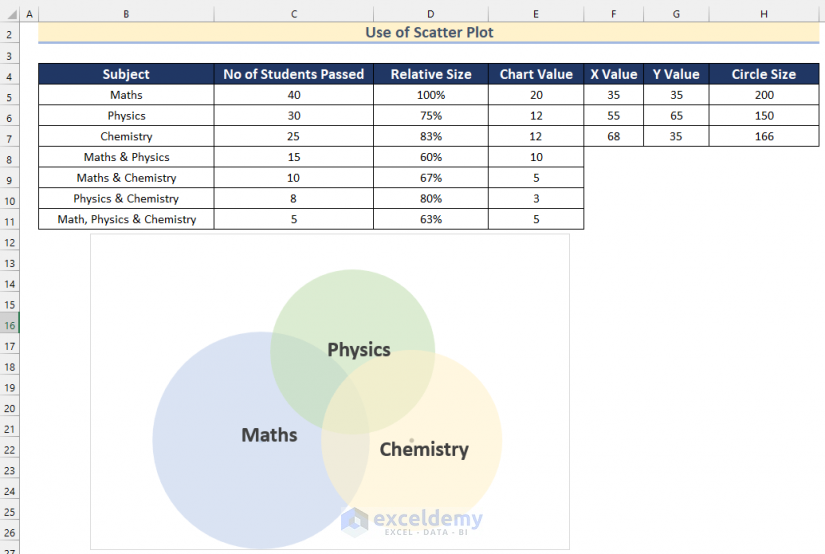
Task: Select the 'Physics' chart label
Action: (359, 350)
